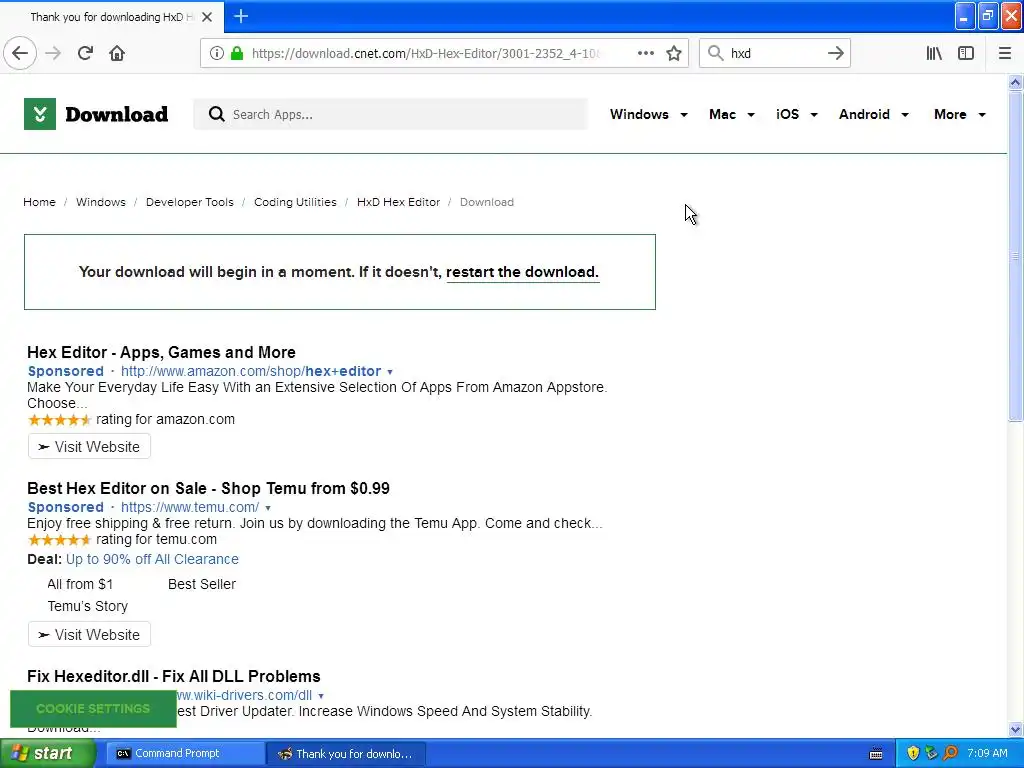Open the Windows breadcrumb link
Screen dimensions: 1024x768
(x=101, y=202)
